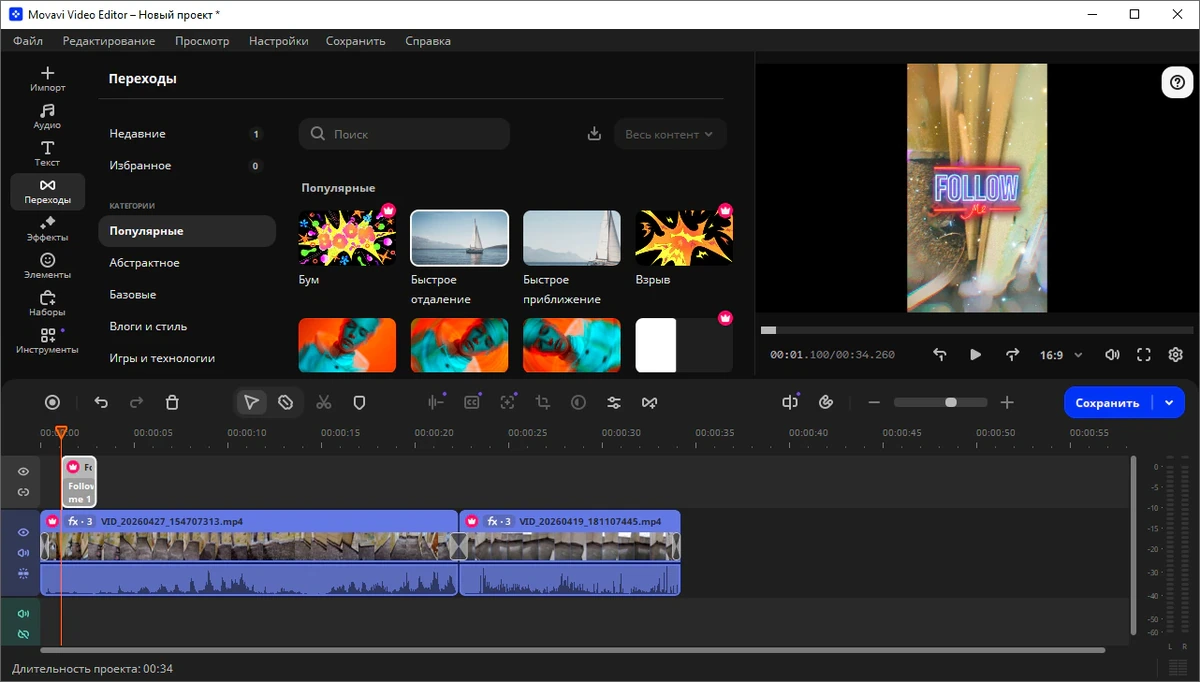
Task: Select the Избранное transitions list
Action: point(186,166)
